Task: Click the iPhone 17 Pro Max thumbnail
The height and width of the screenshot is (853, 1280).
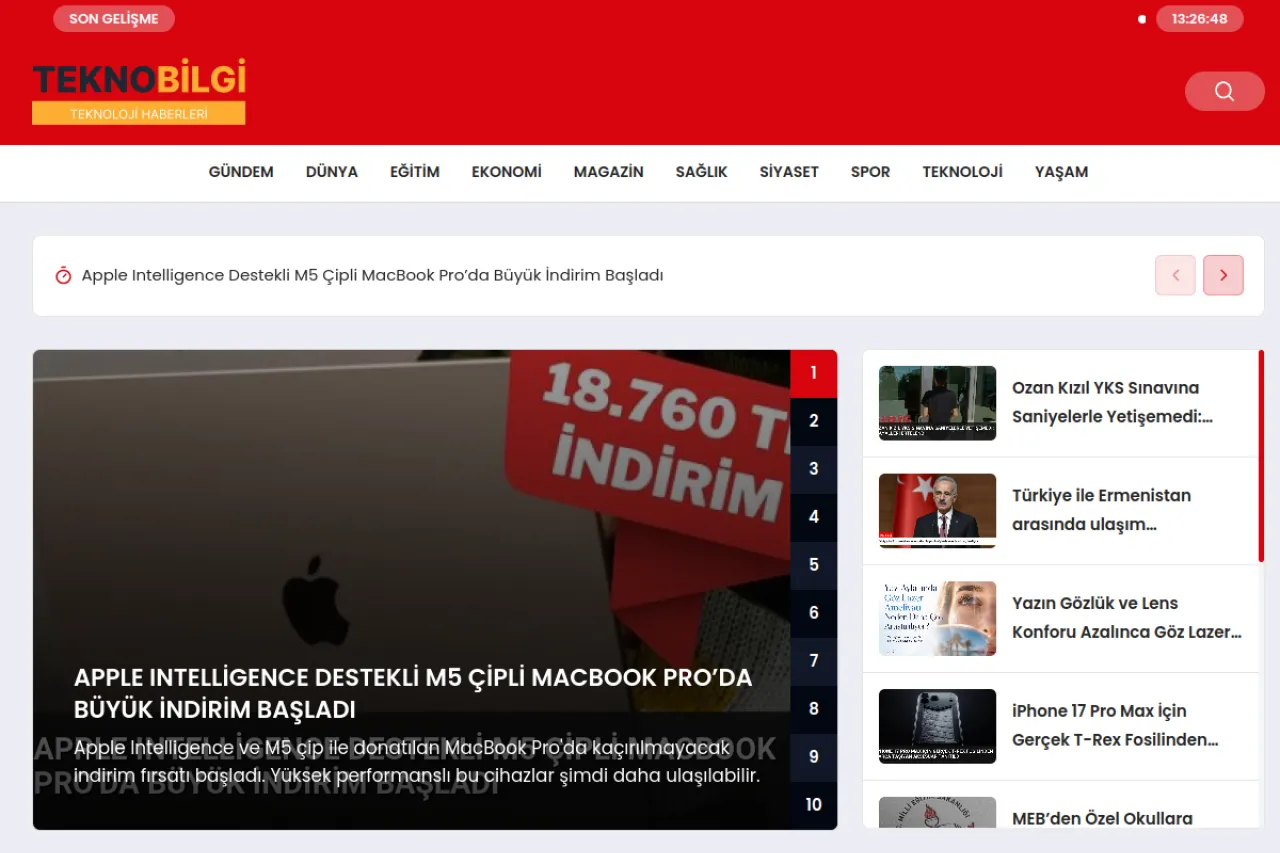Action: coord(937,727)
